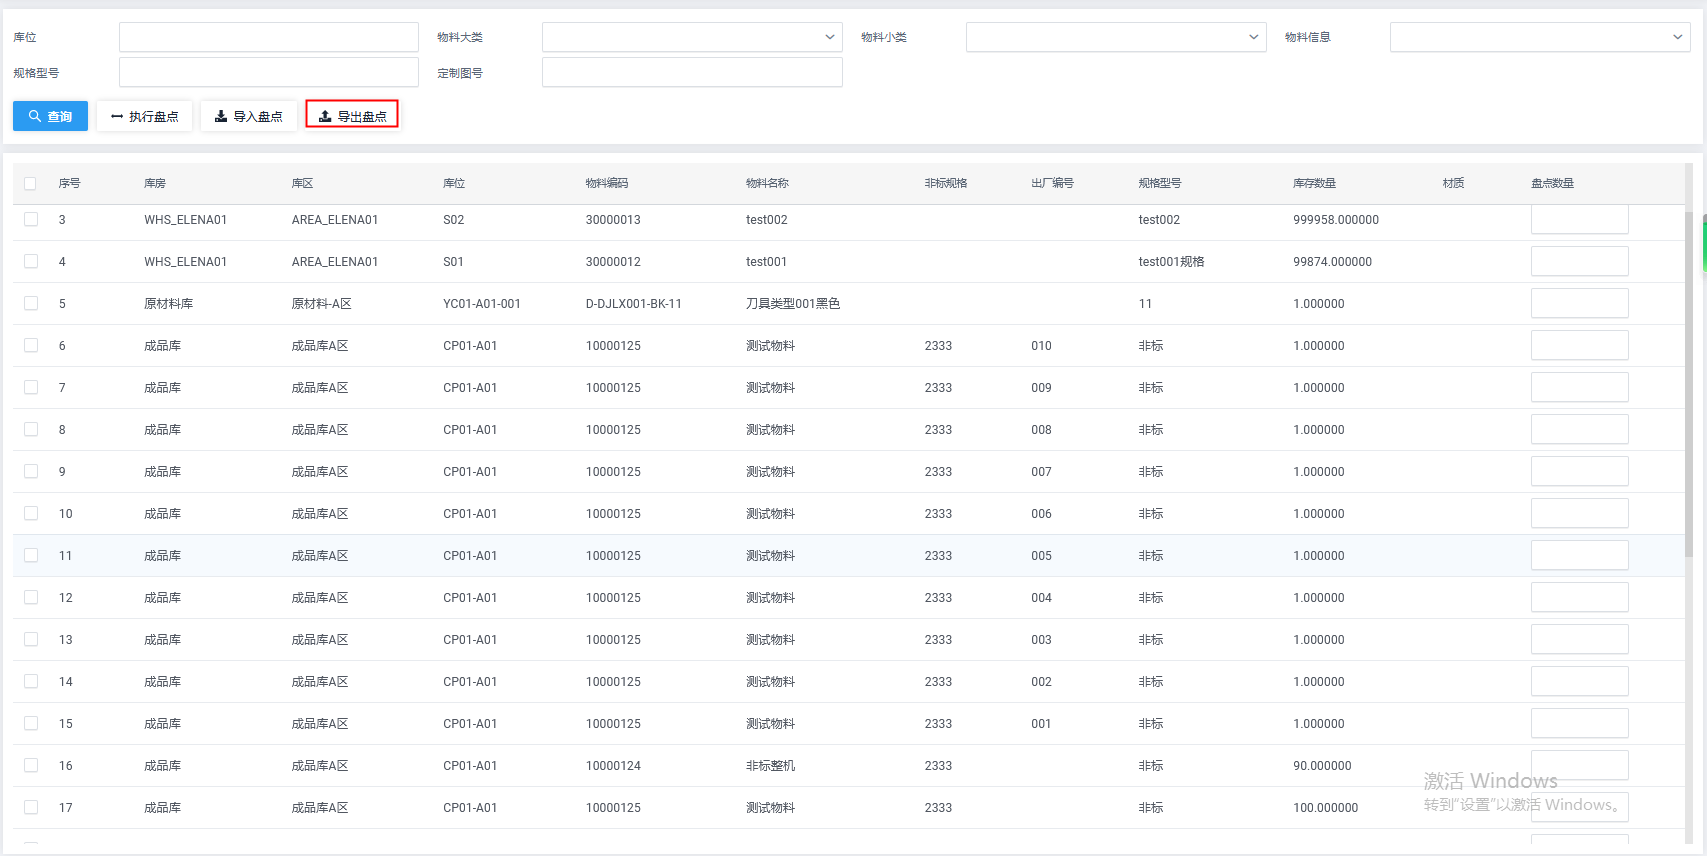The height and width of the screenshot is (856, 1707).
Task: Click the 物料编码 column header
Action: 607,183
